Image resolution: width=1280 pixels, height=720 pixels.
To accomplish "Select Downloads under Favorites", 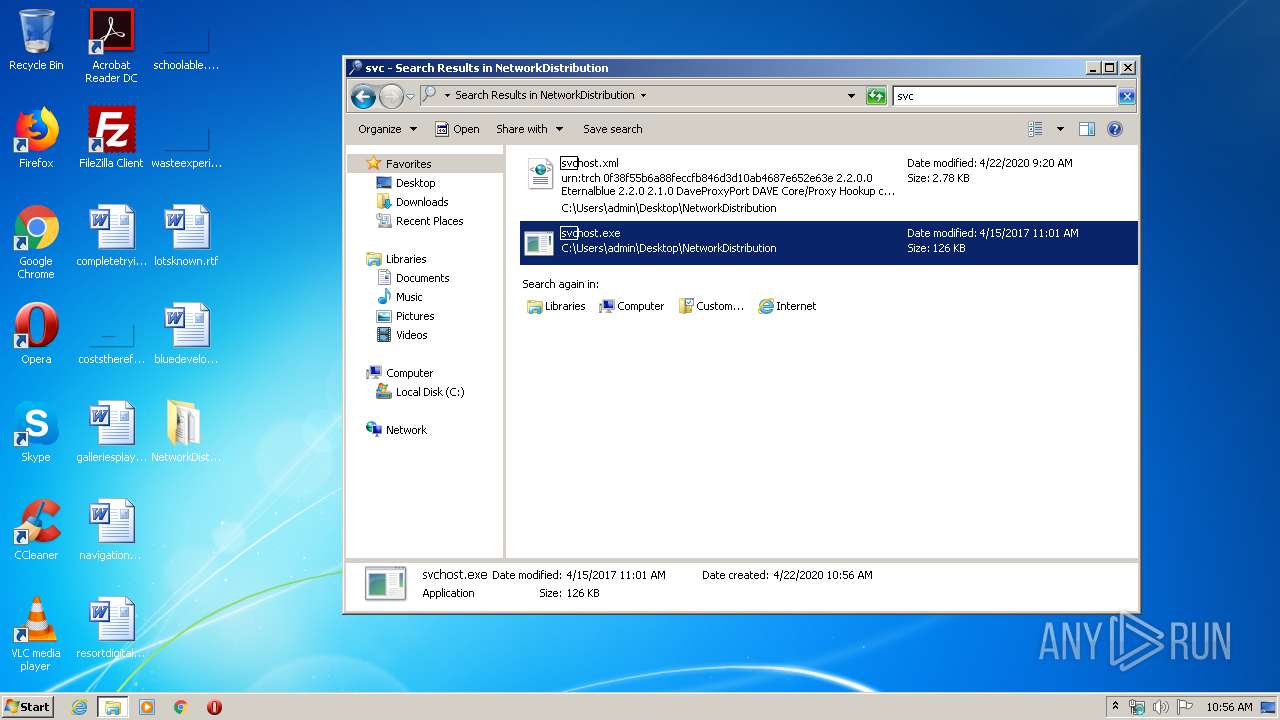I will point(422,202).
